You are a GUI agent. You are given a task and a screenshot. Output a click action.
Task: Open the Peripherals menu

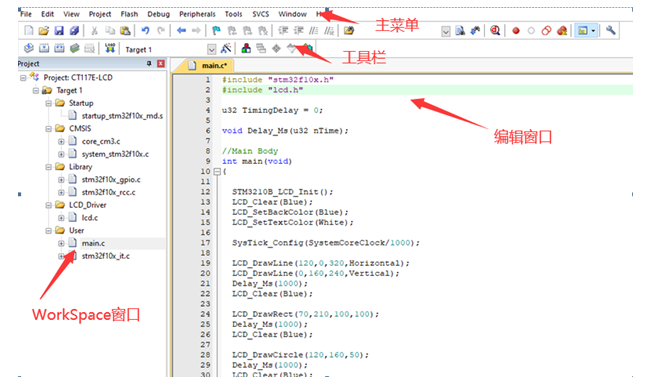pyautogui.click(x=197, y=14)
